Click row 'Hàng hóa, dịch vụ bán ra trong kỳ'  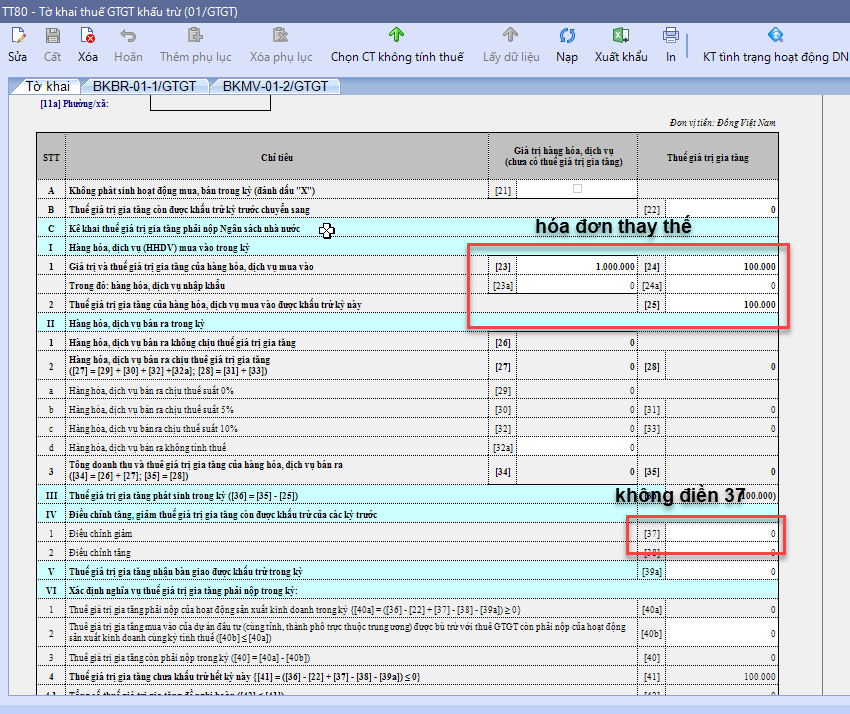(x=407, y=324)
